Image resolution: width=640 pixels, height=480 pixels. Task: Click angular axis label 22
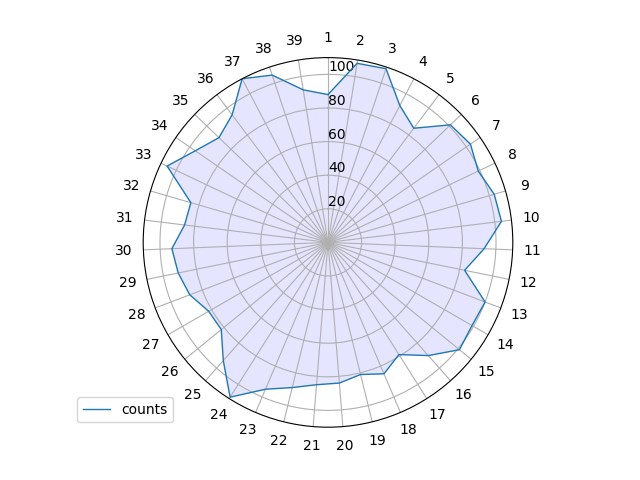(278, 440)
